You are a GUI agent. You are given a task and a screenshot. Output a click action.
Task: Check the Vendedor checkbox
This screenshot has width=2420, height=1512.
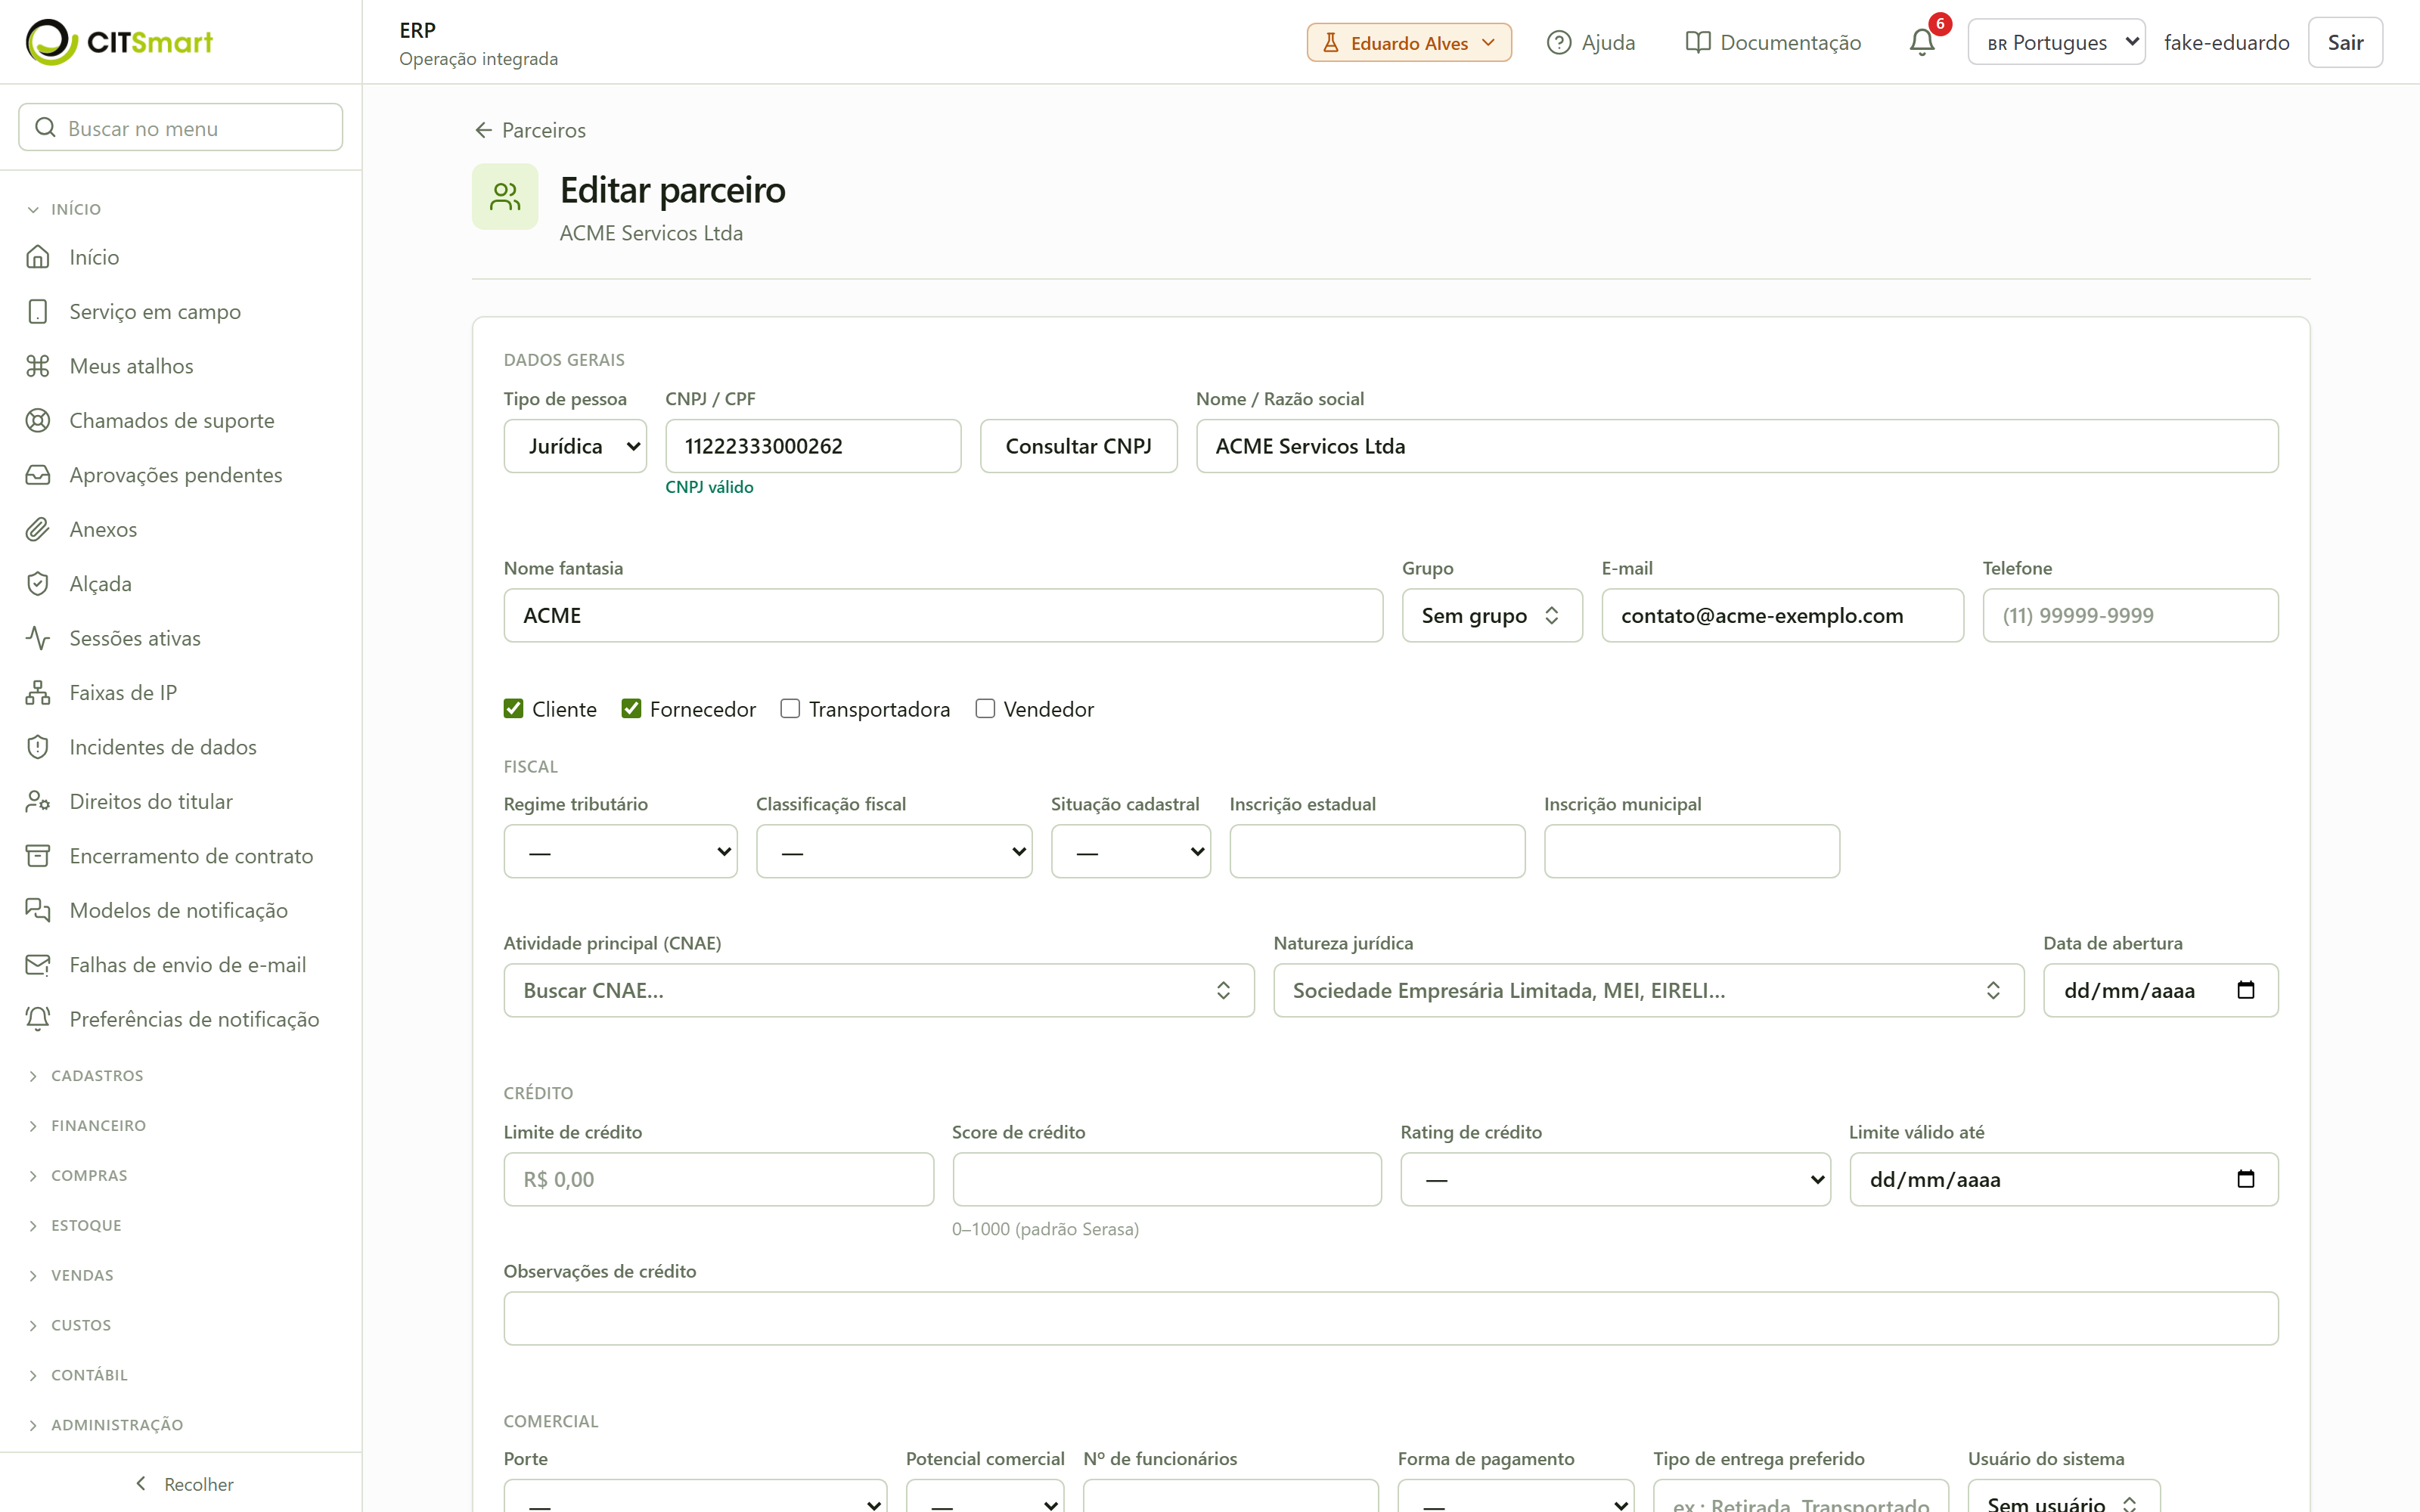[x=985, y=709]
